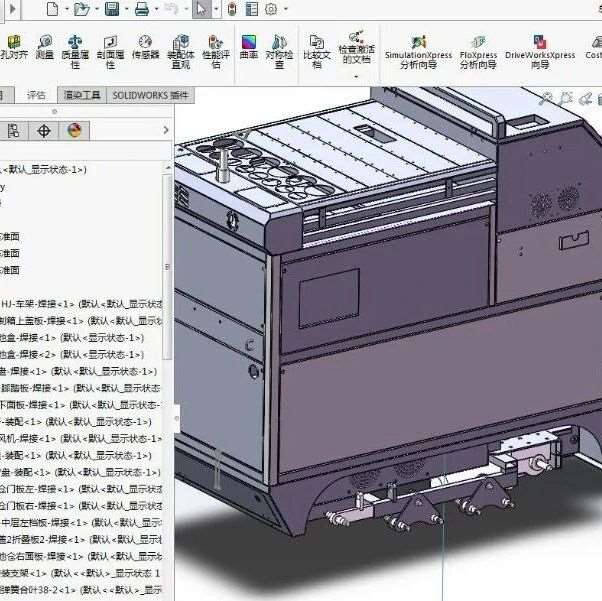Image resolution: width=602 pixels, height=601 pixels.
Task: Switch to the 评估 tab
Action: (x=36, y=95)
